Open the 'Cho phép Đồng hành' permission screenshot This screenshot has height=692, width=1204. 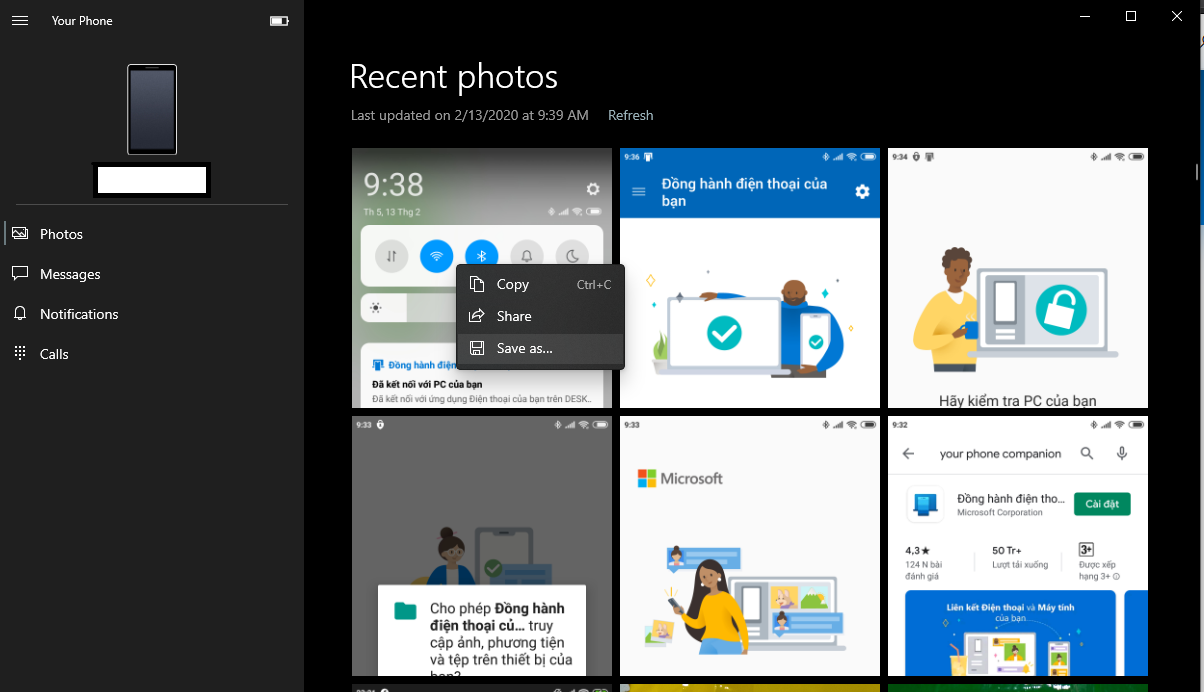click(x=482, y=546)
